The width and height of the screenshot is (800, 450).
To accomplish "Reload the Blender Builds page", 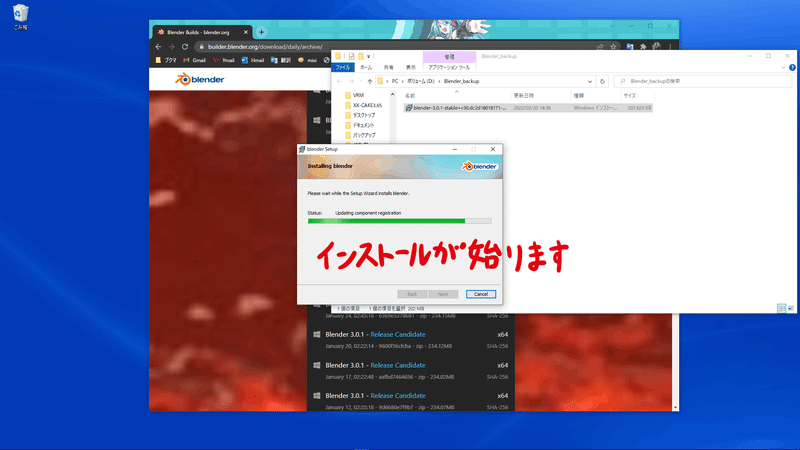I will point(185,46).
